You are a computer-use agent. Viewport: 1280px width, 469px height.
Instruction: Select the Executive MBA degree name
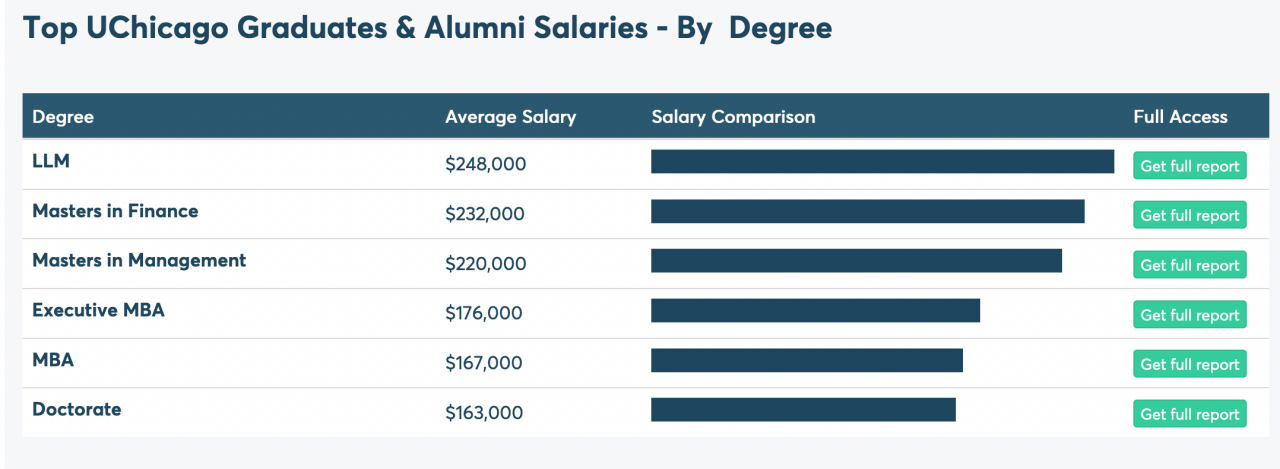(x=98, y=310)
